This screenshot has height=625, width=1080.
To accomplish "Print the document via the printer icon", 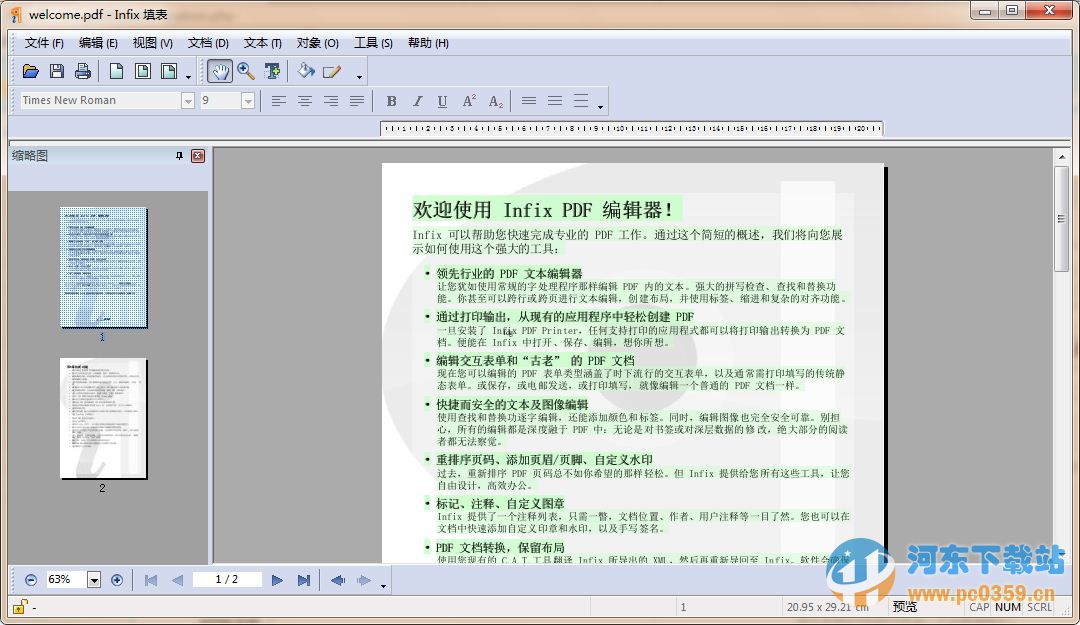I will (82, 70).
